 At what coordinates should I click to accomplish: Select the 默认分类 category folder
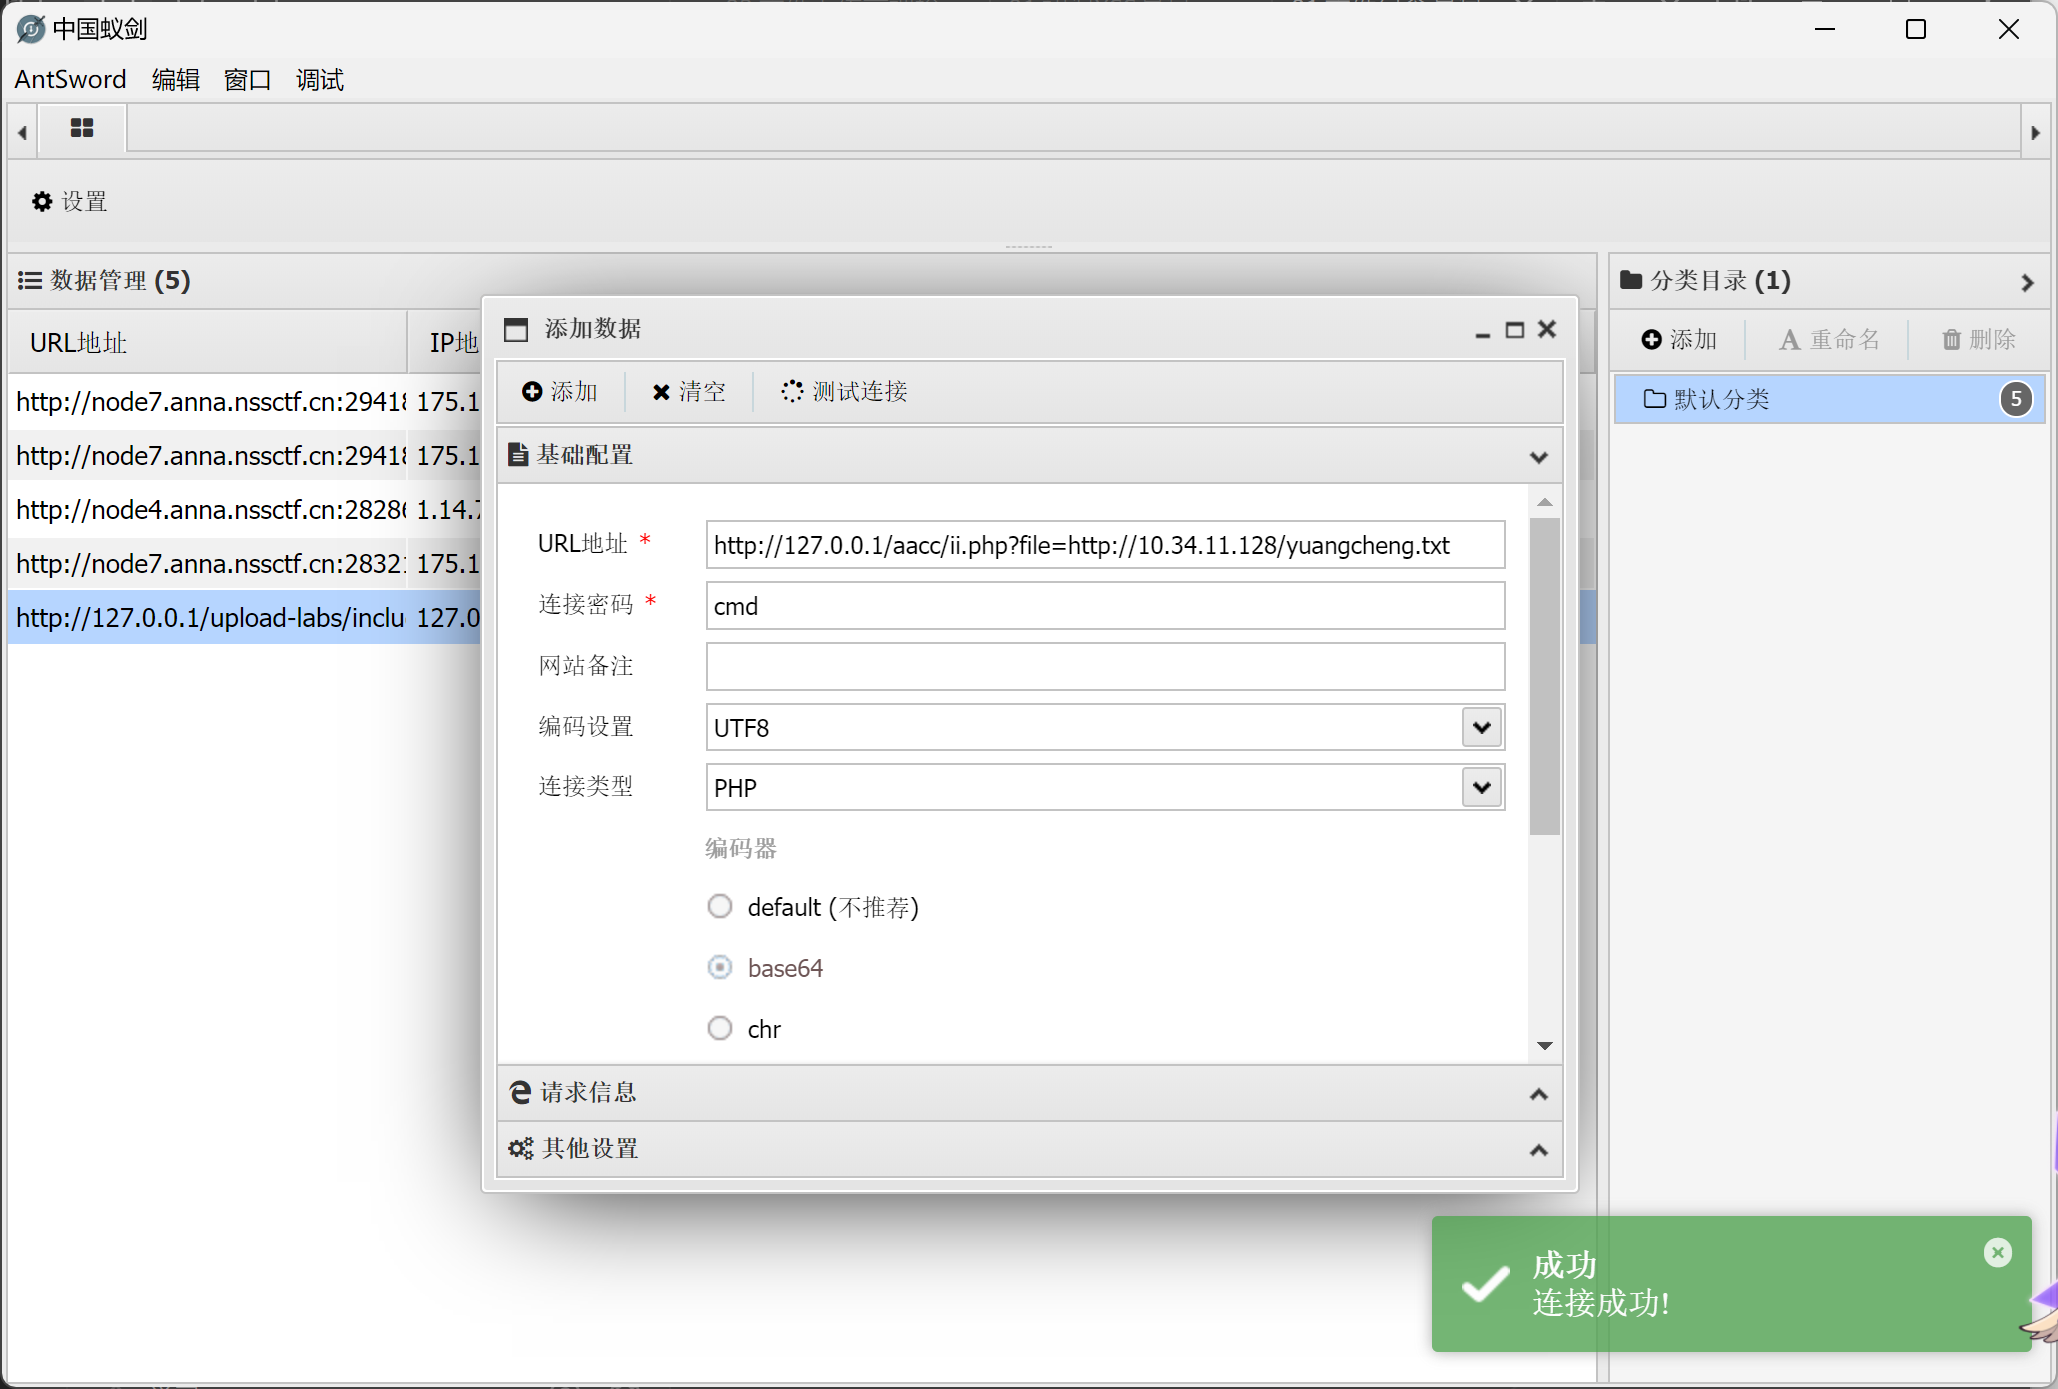point(1829,399)
